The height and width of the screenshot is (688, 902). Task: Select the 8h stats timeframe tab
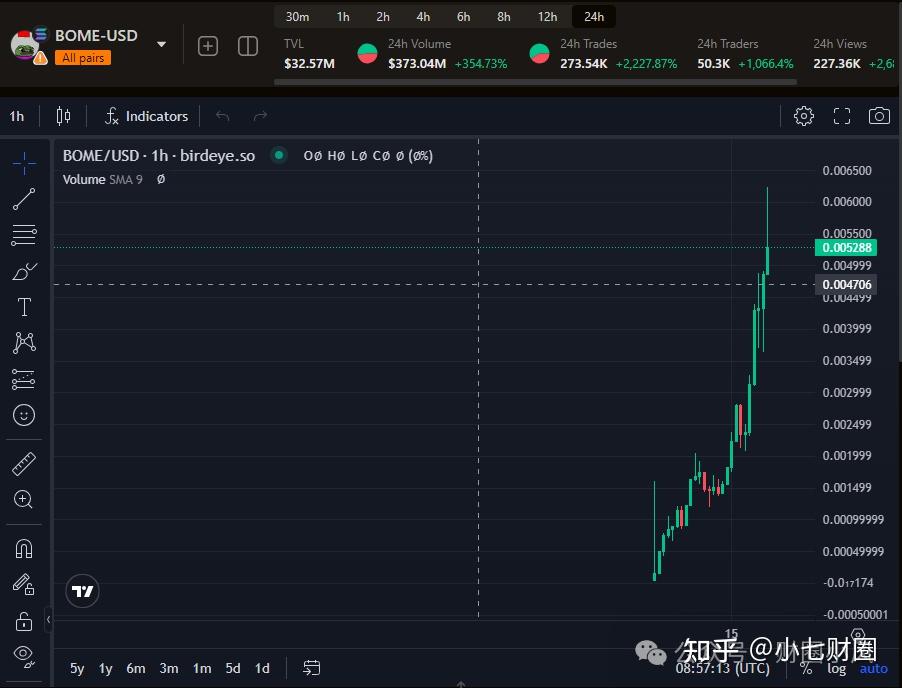[504, 17]
